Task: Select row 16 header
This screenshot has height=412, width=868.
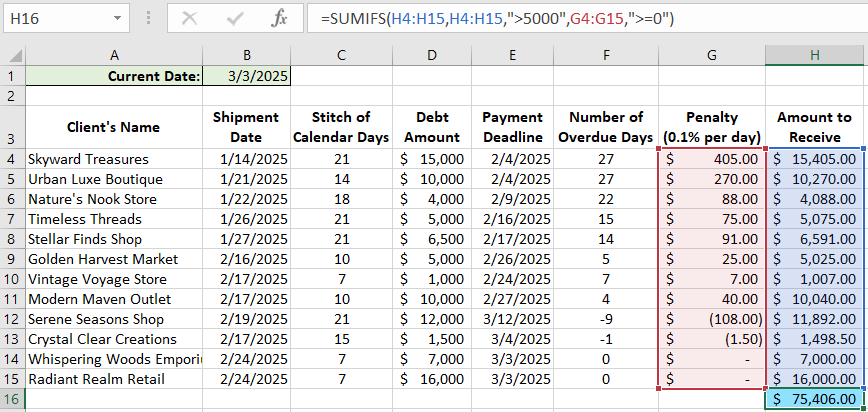Action: coord(11,399)
